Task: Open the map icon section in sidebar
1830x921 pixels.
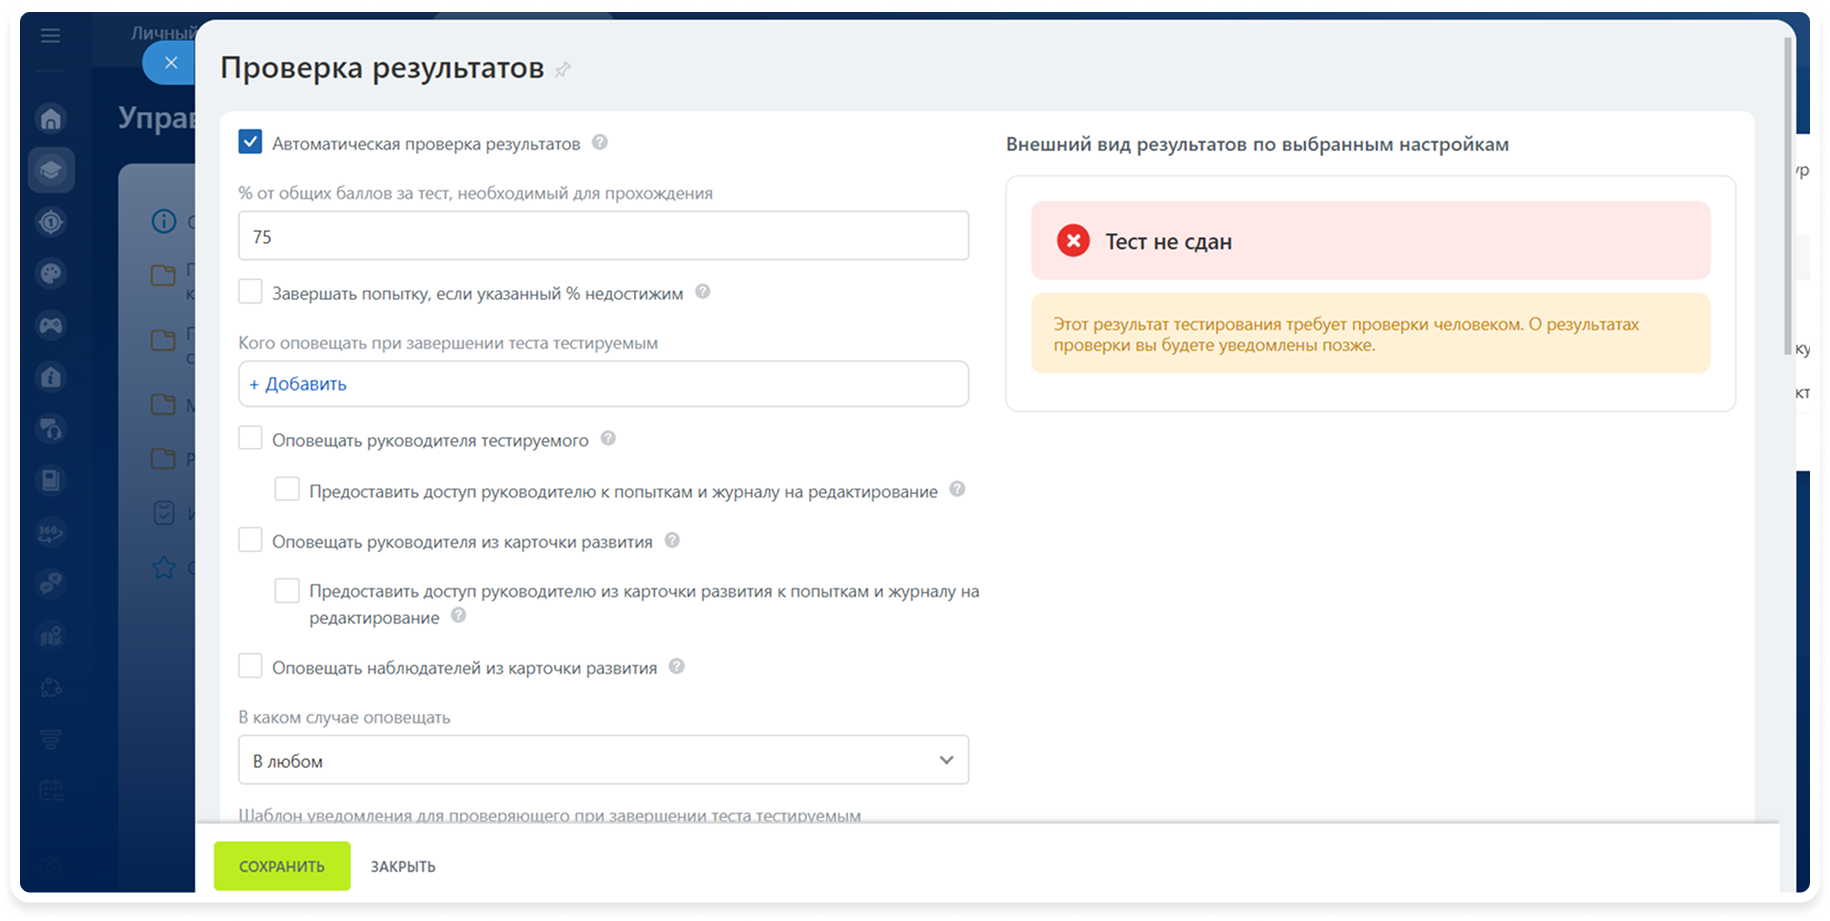Action: (x=51, y=636)
